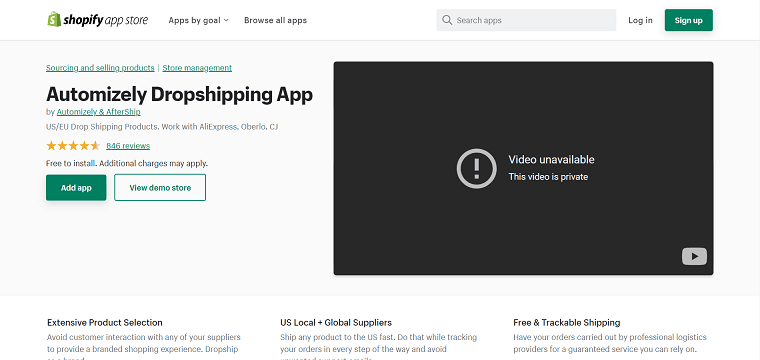Viewport: 760px width, 360px height.
Task: Click the US Local + Global Suppliers heading
Action: tap(336, 323)
